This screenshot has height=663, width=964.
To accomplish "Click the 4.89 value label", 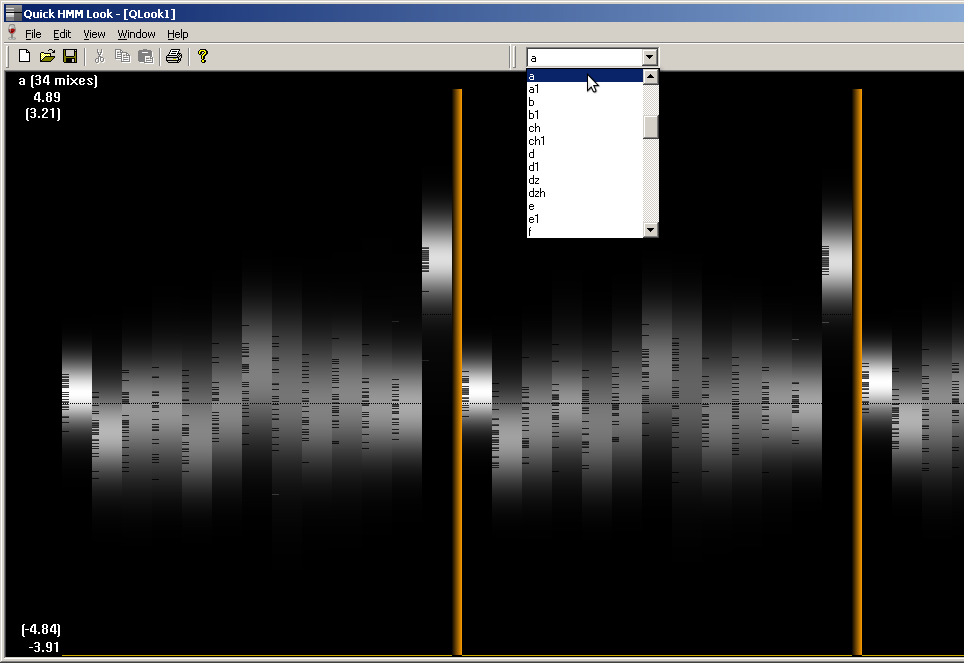I will coord(47,97).
